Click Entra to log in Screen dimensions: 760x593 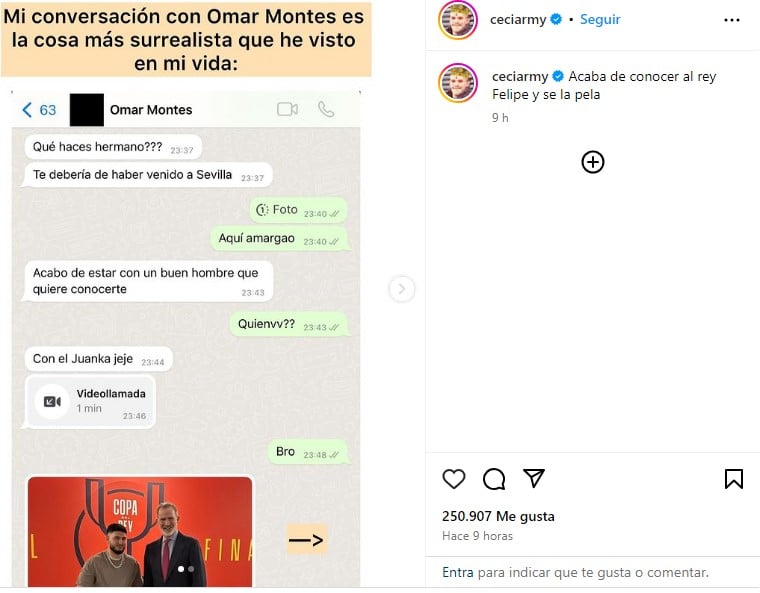click(x=458, y=572)
